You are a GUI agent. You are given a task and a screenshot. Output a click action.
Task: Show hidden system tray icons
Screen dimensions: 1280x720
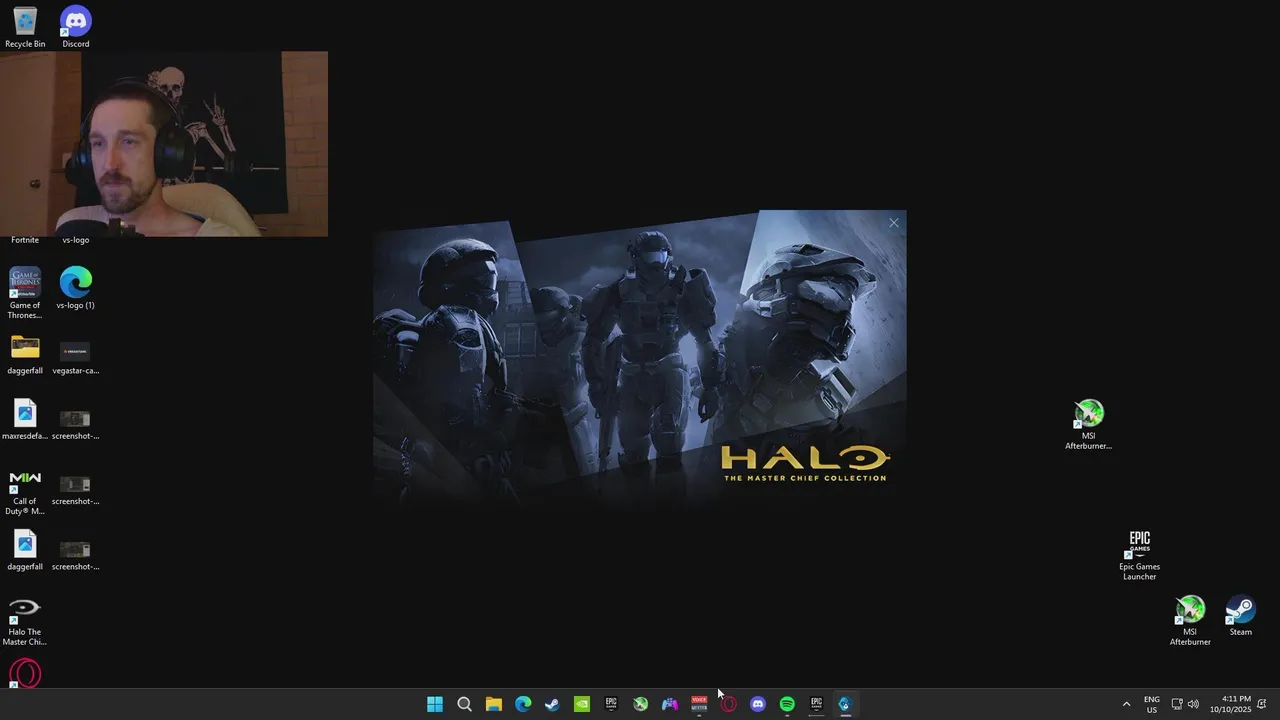pyautogui.click(x=1126, y=704)
